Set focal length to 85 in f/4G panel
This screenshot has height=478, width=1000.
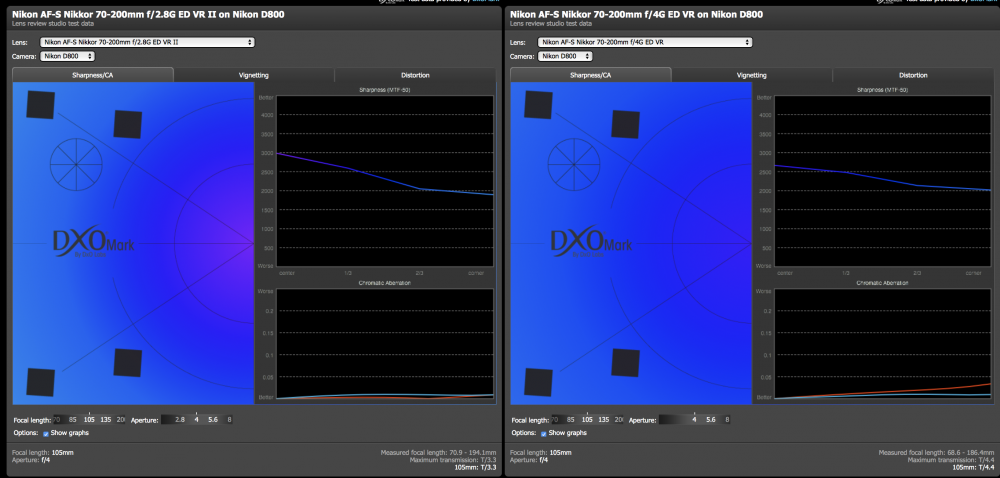click(x=571, y=420)
